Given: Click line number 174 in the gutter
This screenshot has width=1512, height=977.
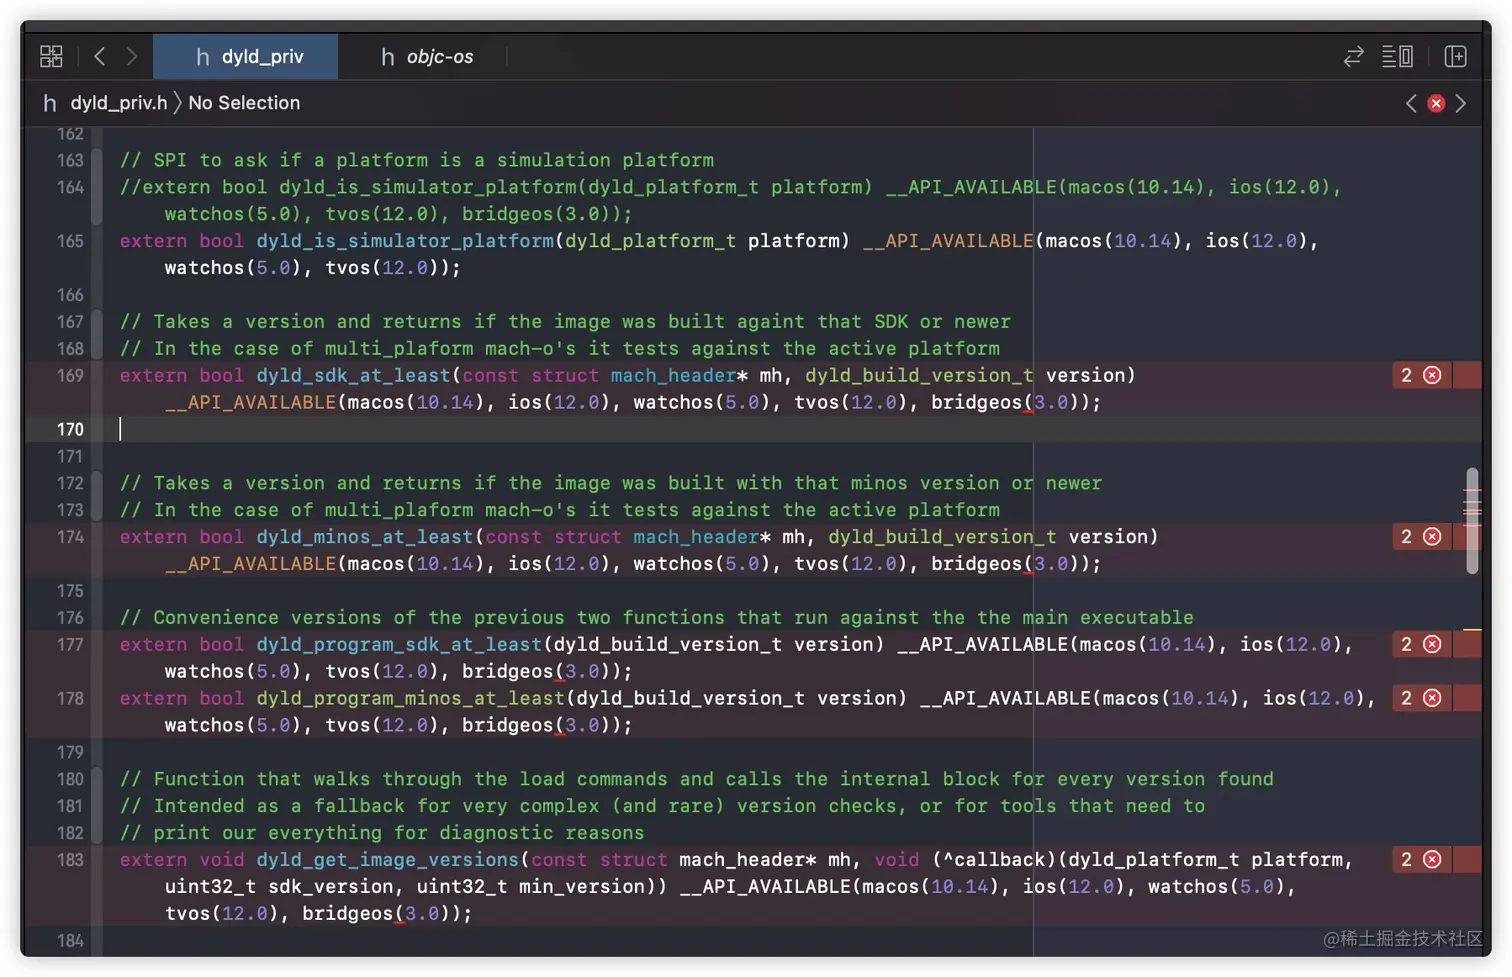Looking at the screenshot, I should click(x=70, y=537).
